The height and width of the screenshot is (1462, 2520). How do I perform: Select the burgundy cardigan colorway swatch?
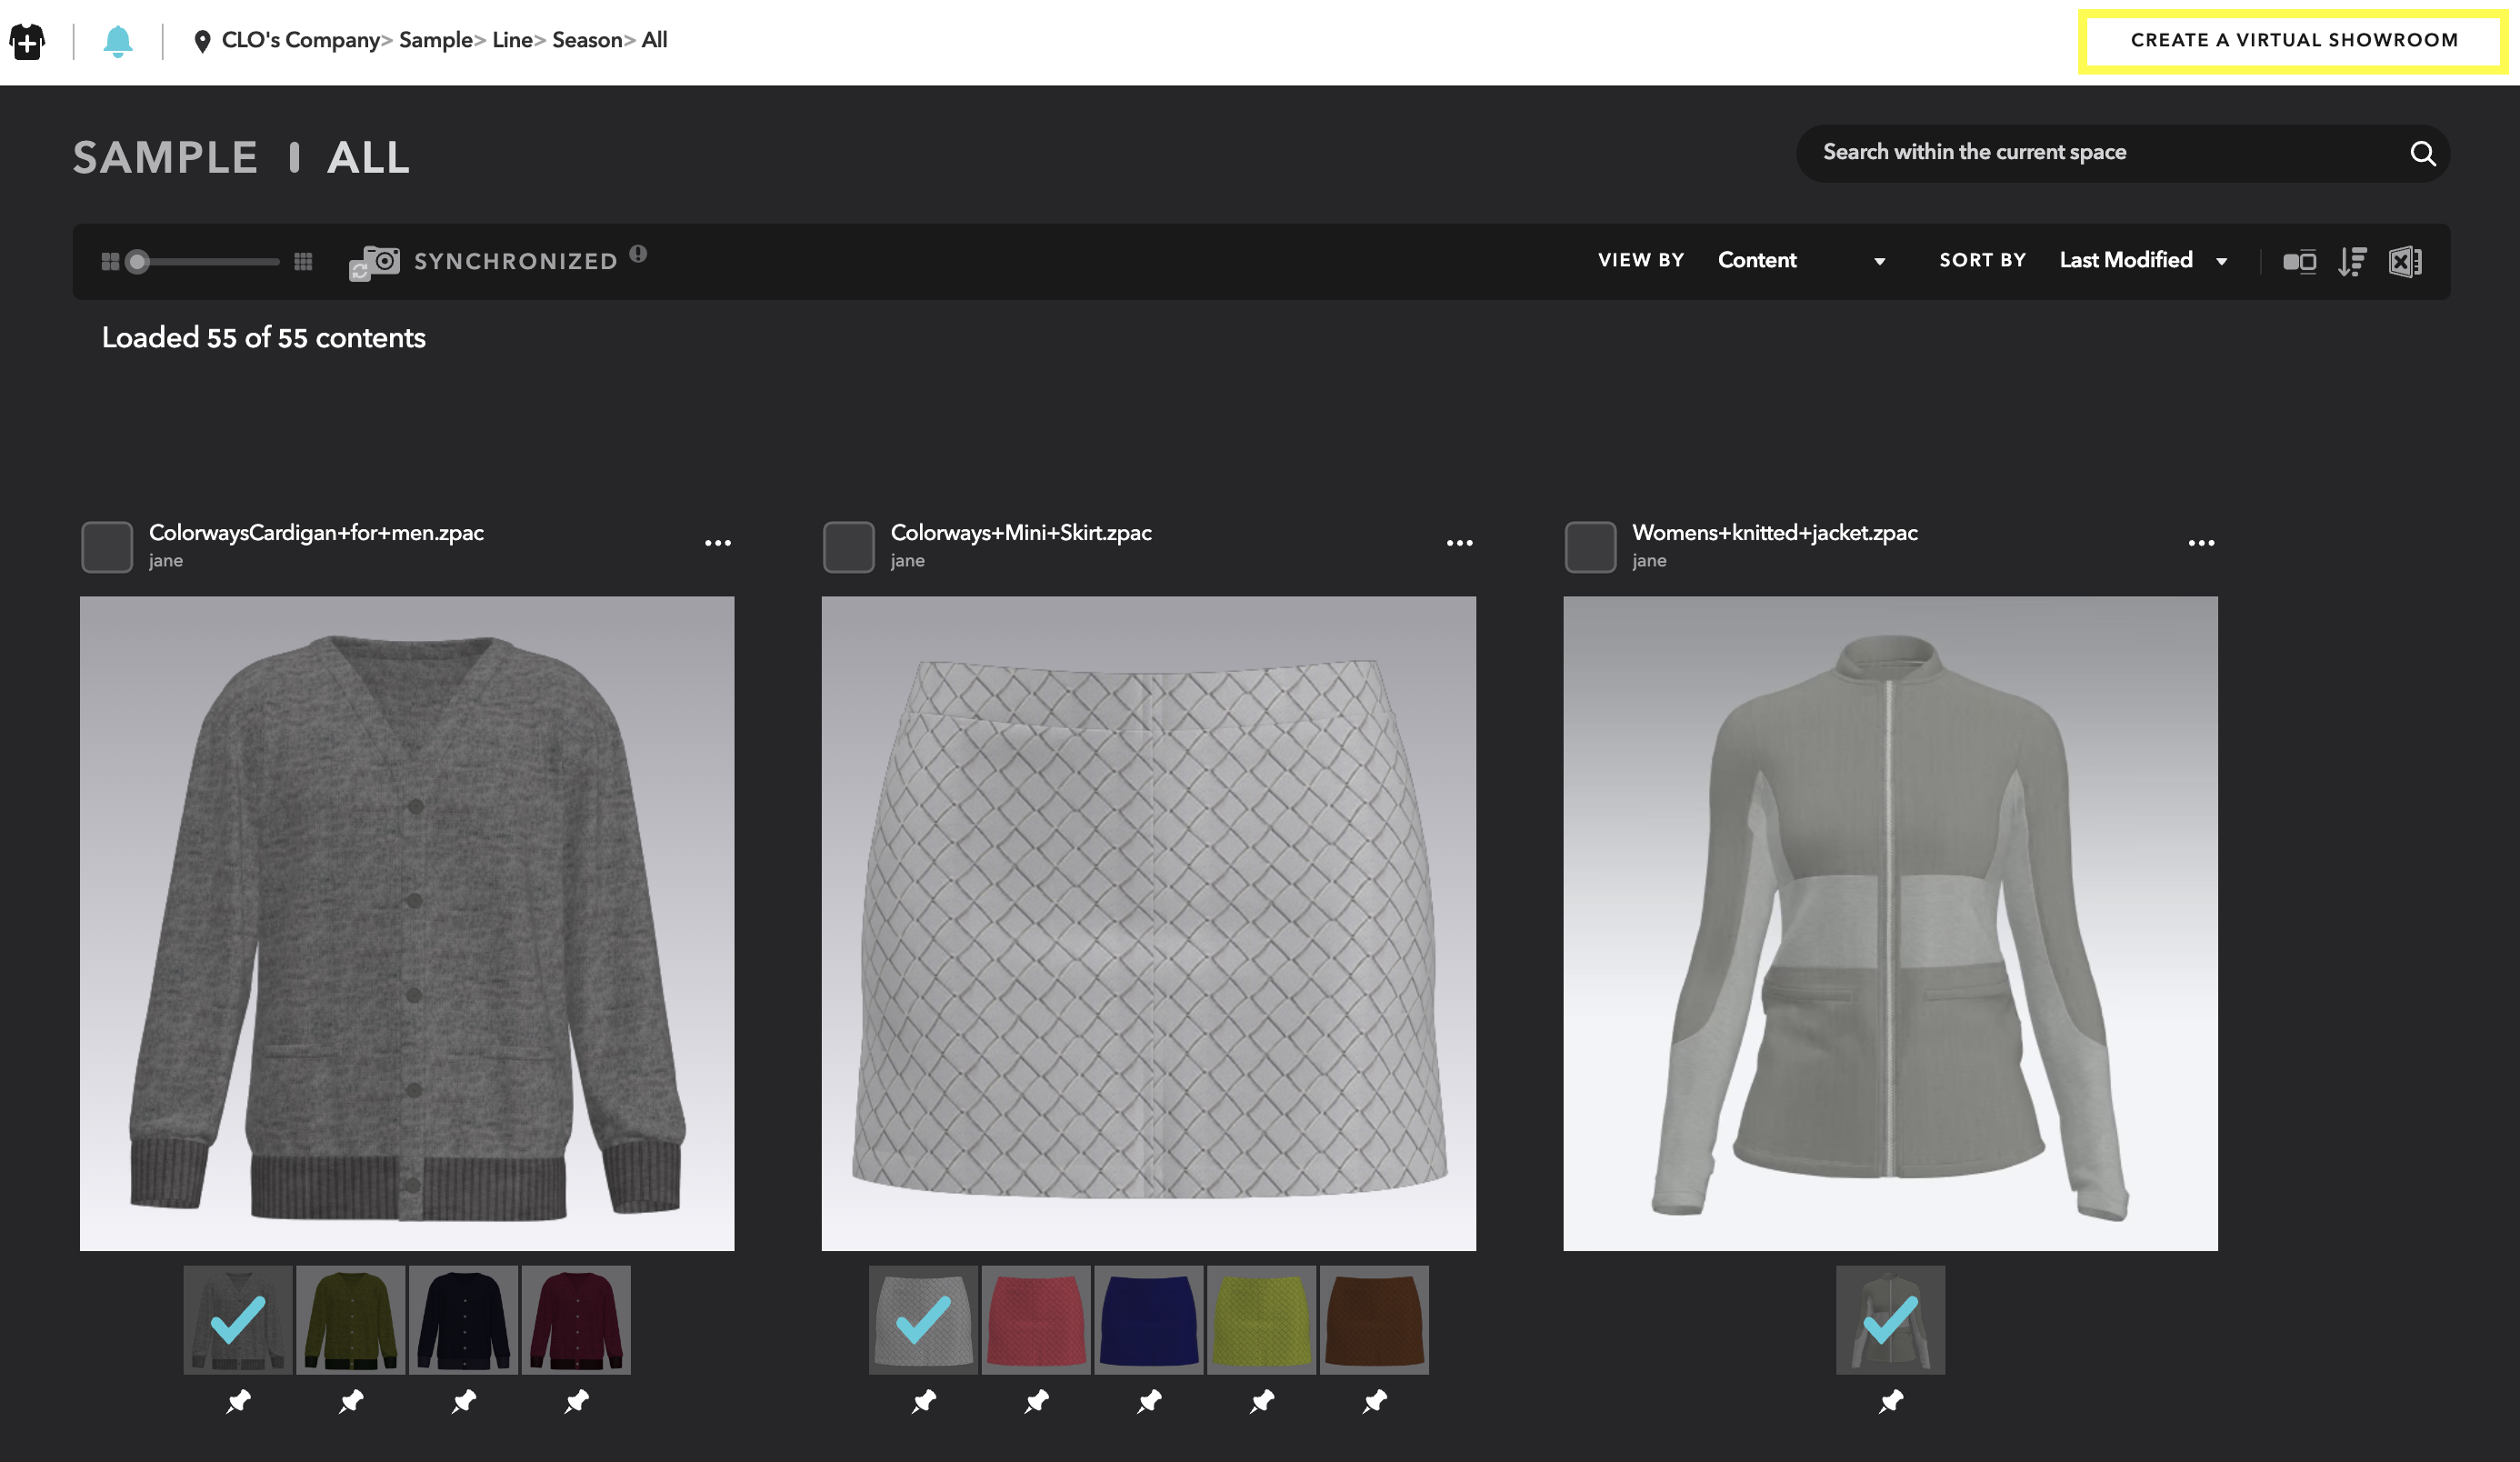pos(577,1320)
